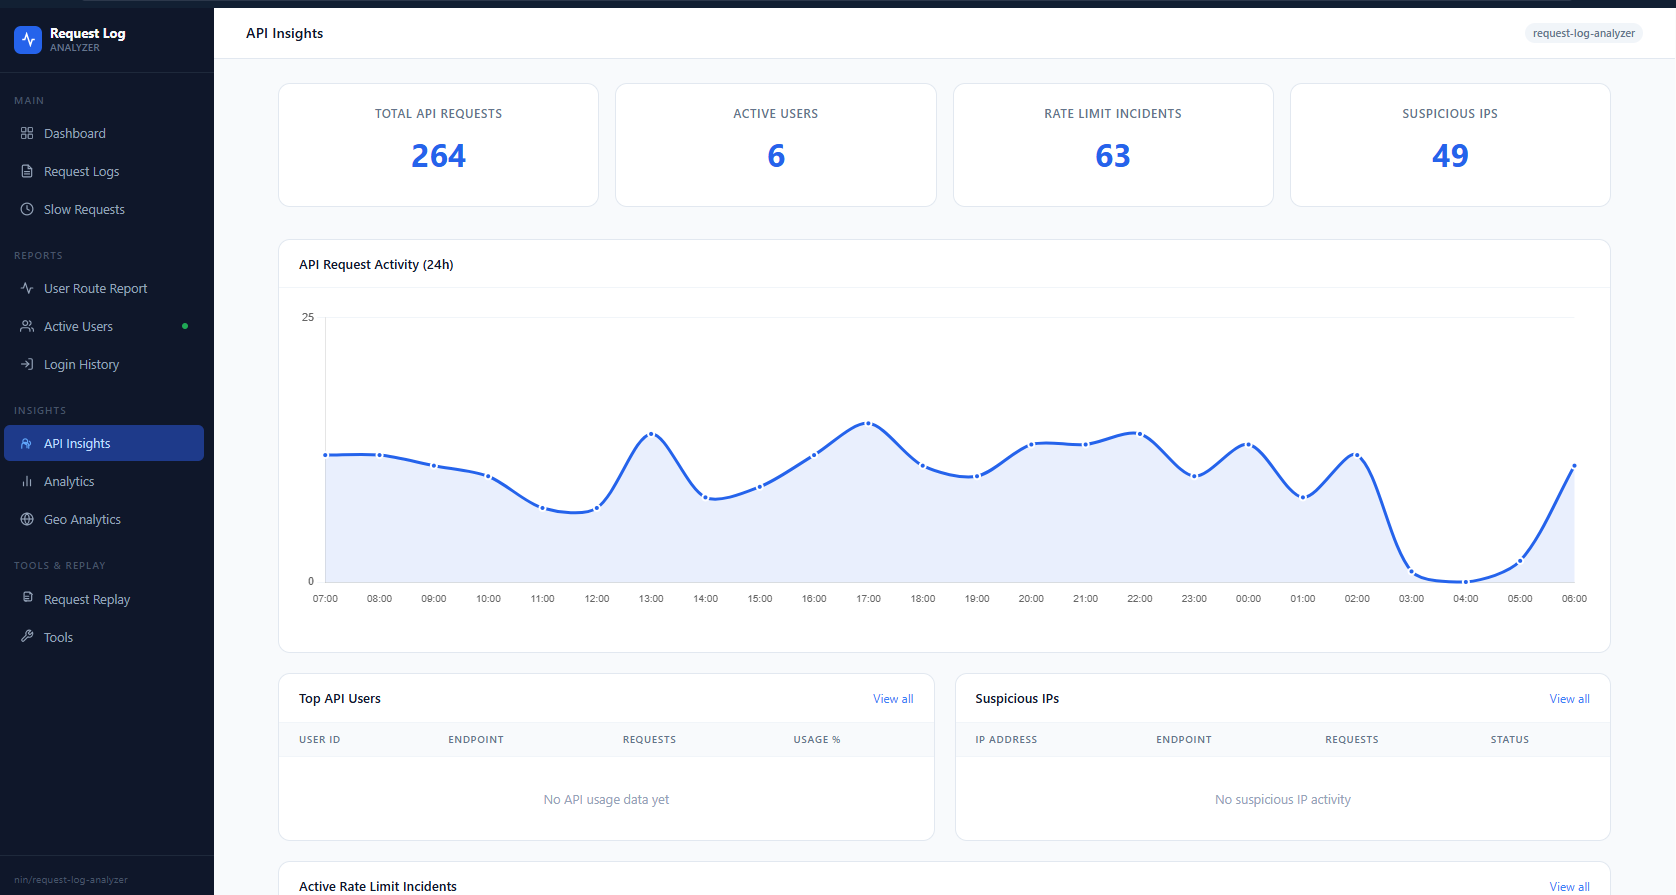The height and width of the screenshot is (895, 1676).
Task: Open Request Replay from sidebar
Action: coord(104,599)
